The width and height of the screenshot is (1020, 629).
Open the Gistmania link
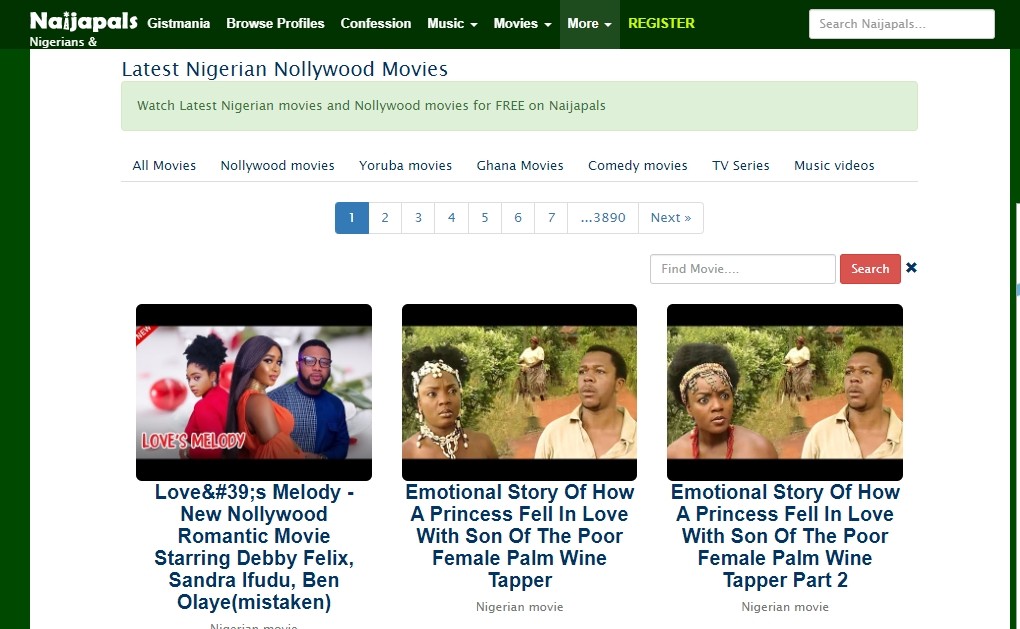(178, 23)
